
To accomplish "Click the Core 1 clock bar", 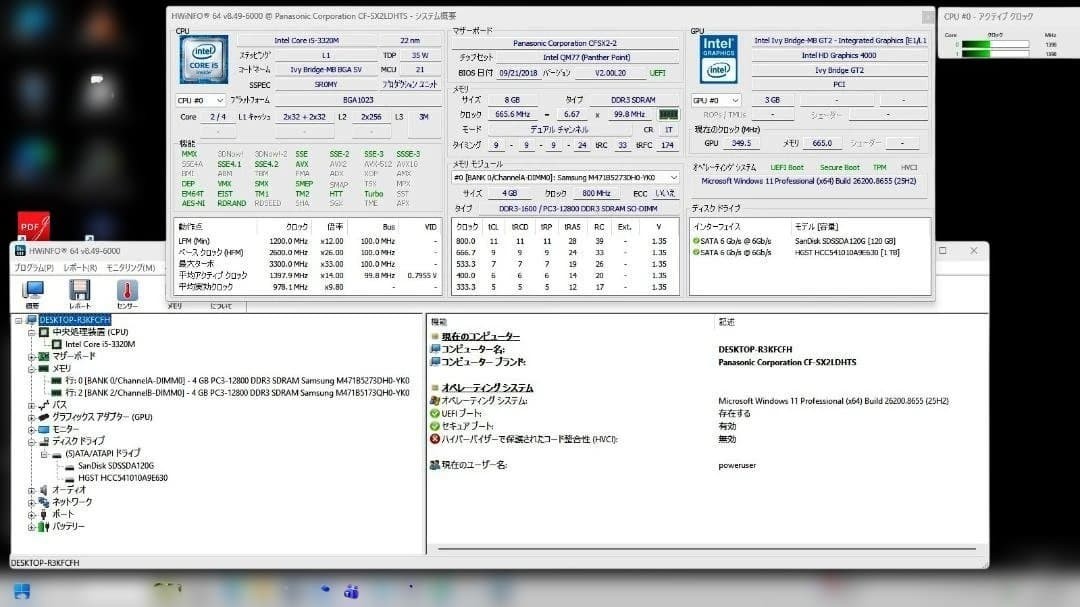I will pos(995,54).
